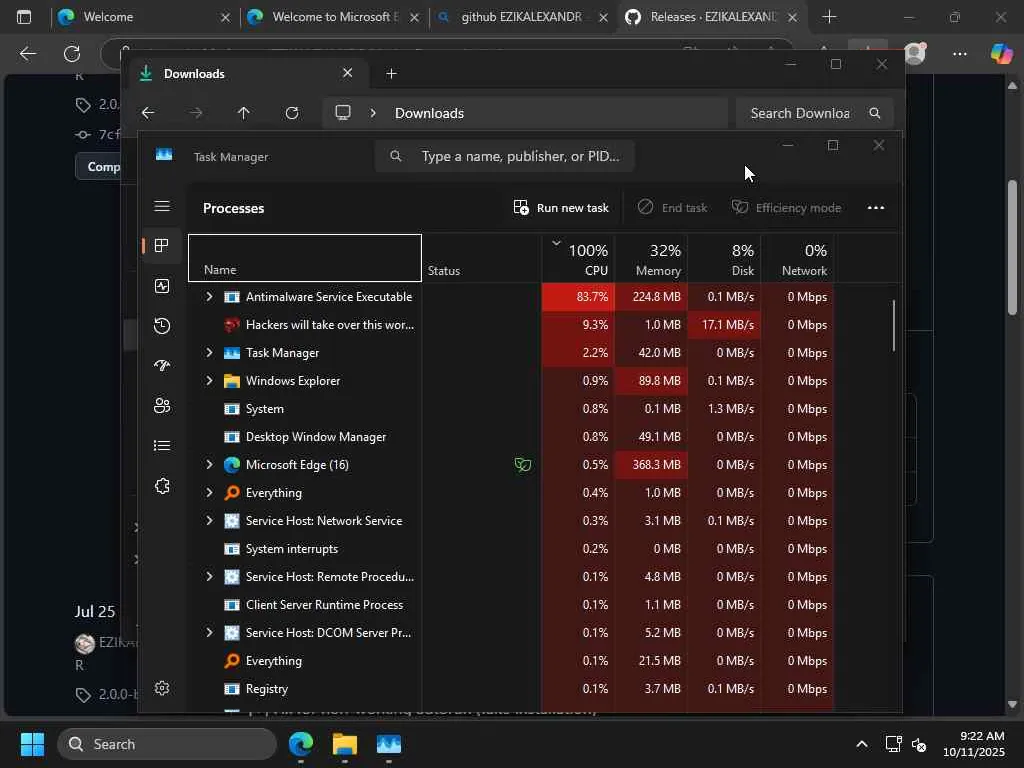Open the Details sidebar icon
1024x768 pixels.
162,445
